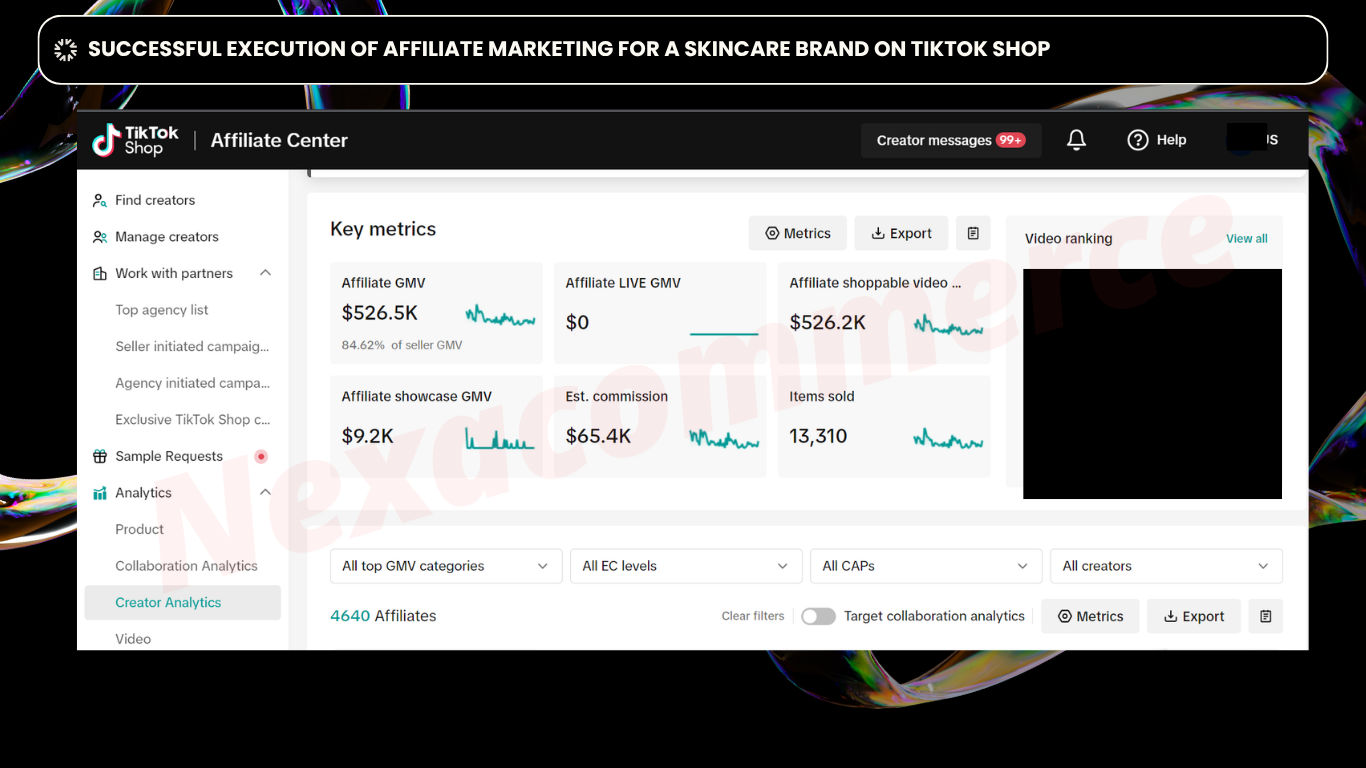
Task: Click the document icon beside lower Export button
Action: (1265, 616)
